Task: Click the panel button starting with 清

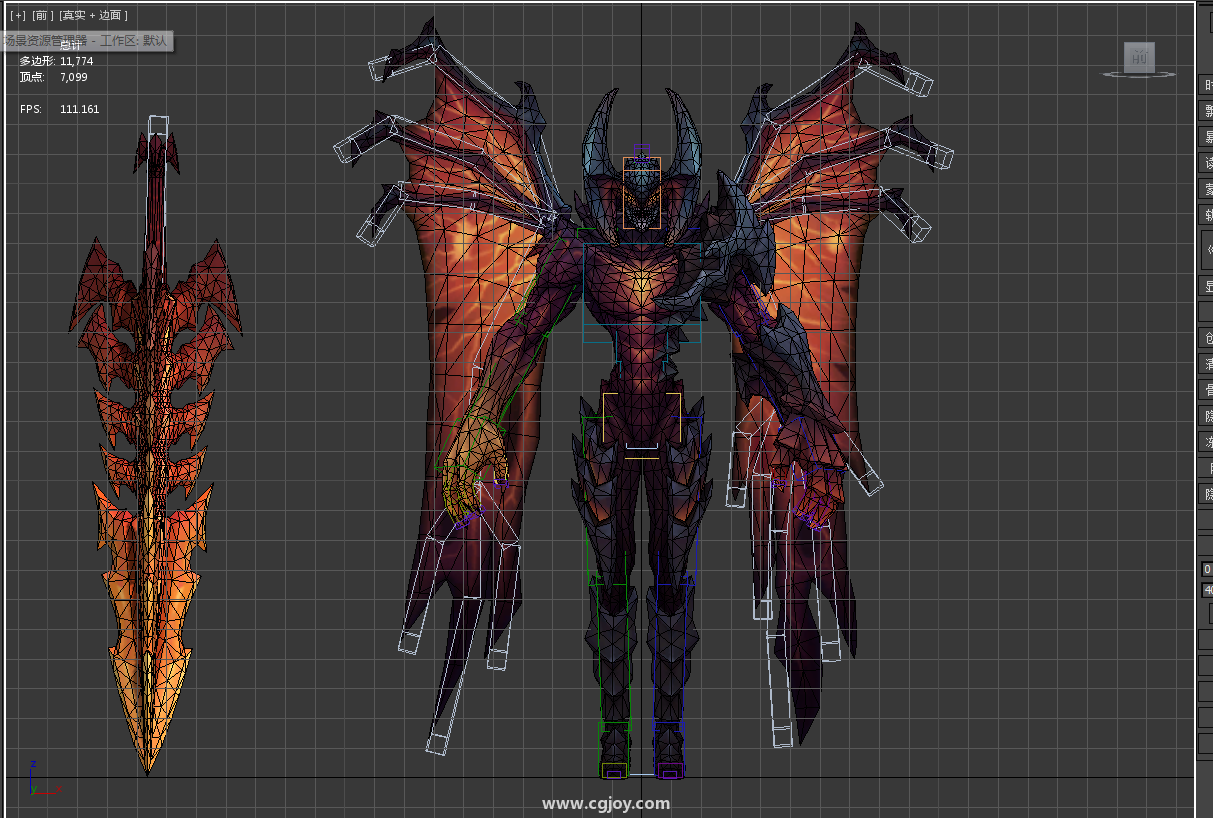Action: point(1207,364)
